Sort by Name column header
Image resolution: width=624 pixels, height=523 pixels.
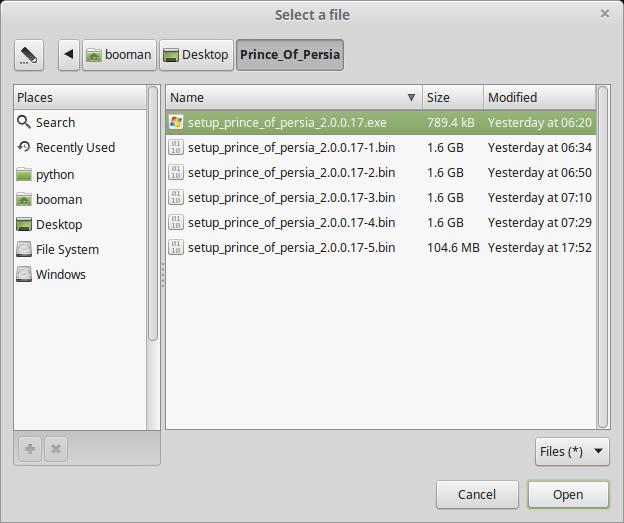pyautogui.click(x=294, y=98)
